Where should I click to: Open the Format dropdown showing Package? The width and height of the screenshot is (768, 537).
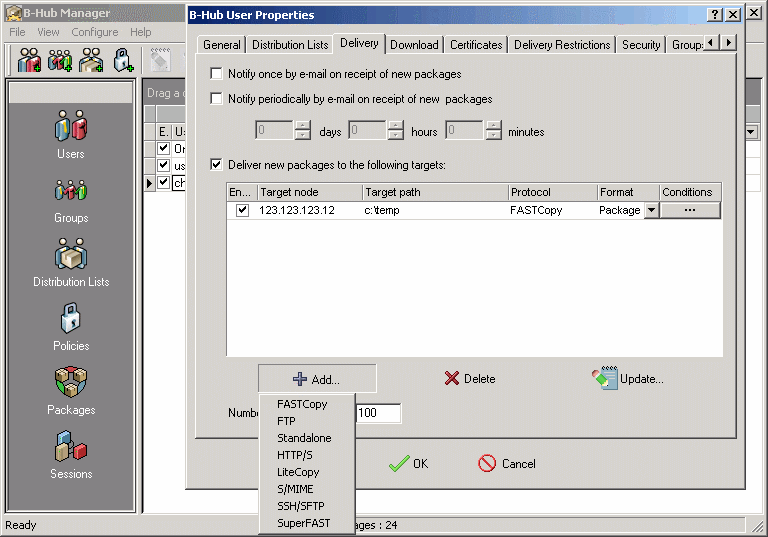pos(651,210)
